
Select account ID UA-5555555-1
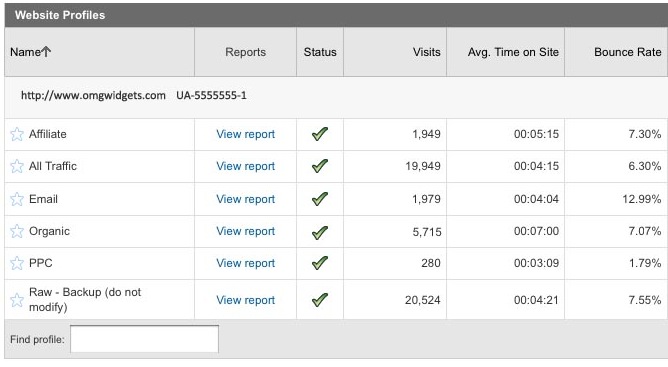211,95
